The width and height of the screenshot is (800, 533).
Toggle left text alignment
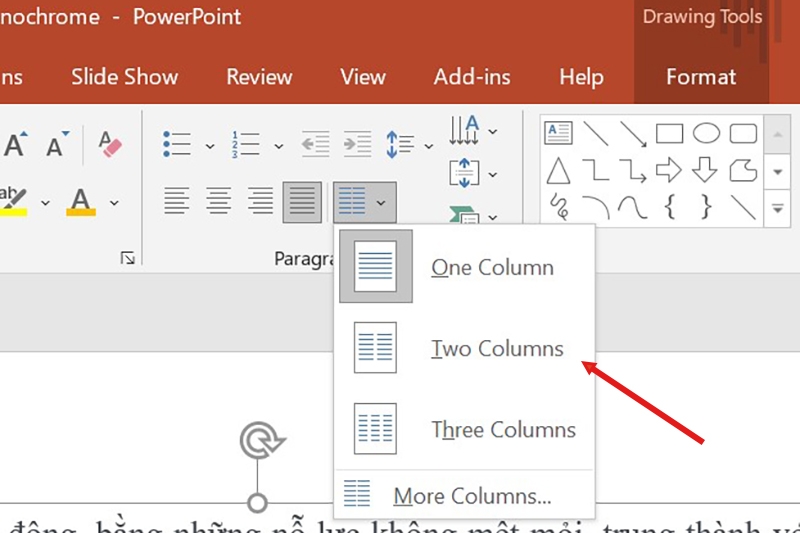point(177,201)
